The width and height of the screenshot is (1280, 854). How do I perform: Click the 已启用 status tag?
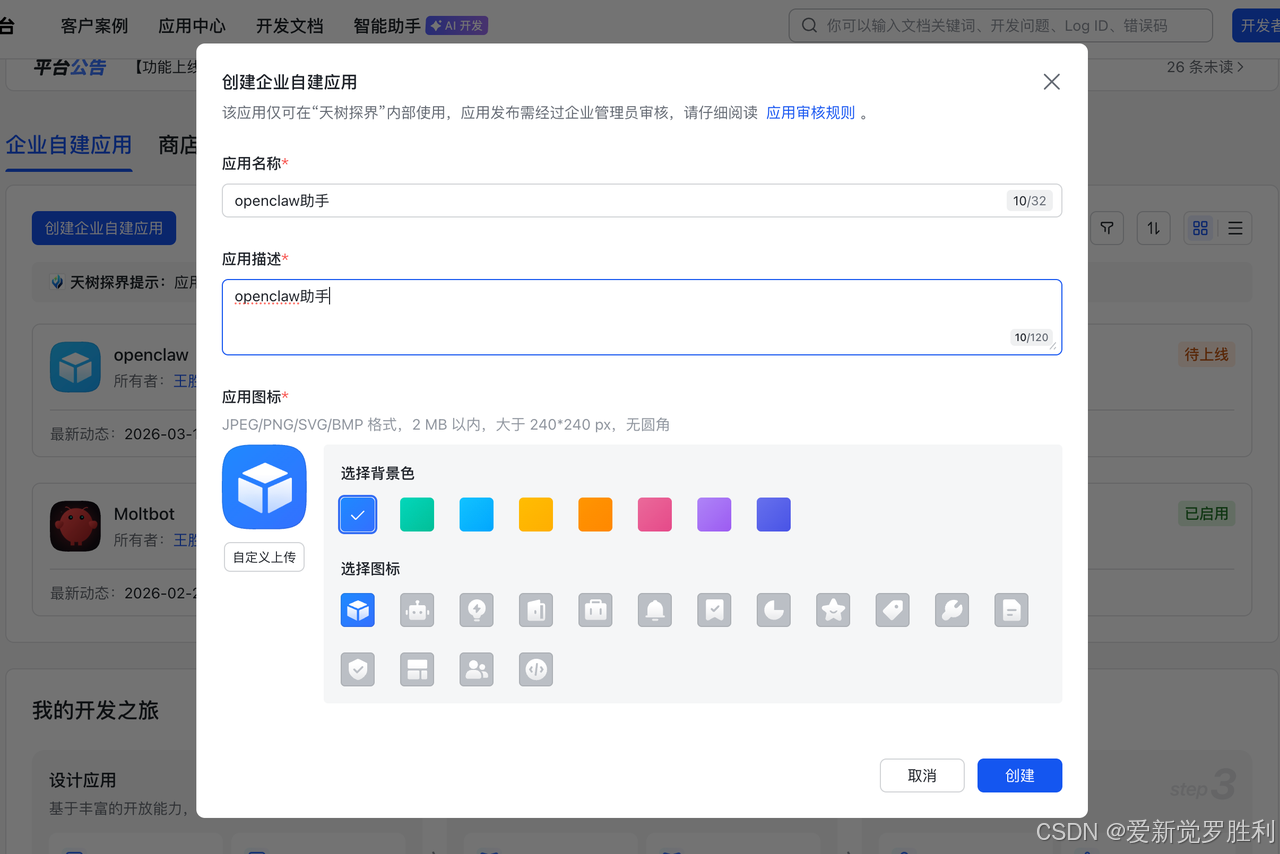click(x=1206, y=513)
